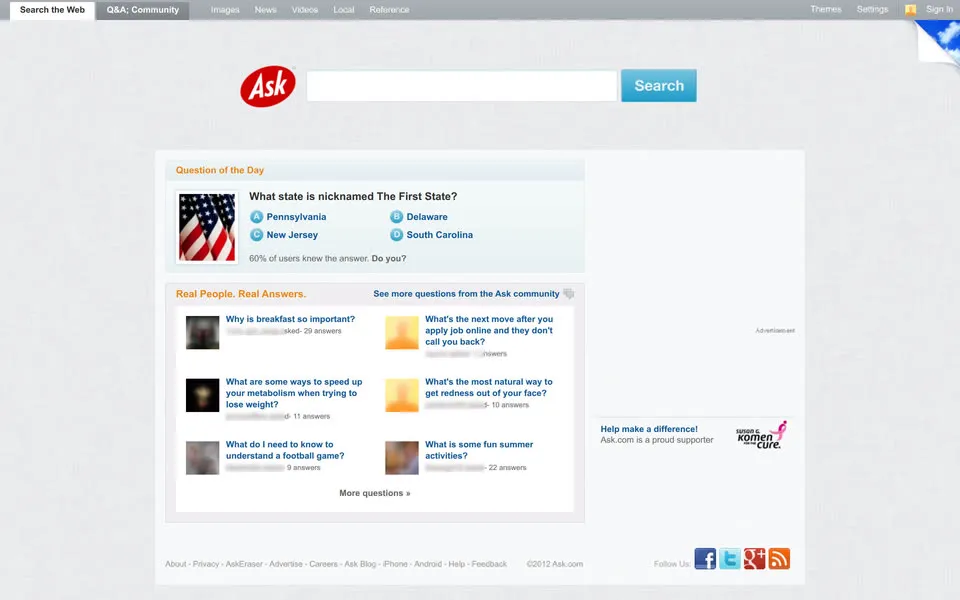The height and width of the screenshot is (600, 960).
Task: Open the fun summer activities question
Action: click(x=479, y=450)
